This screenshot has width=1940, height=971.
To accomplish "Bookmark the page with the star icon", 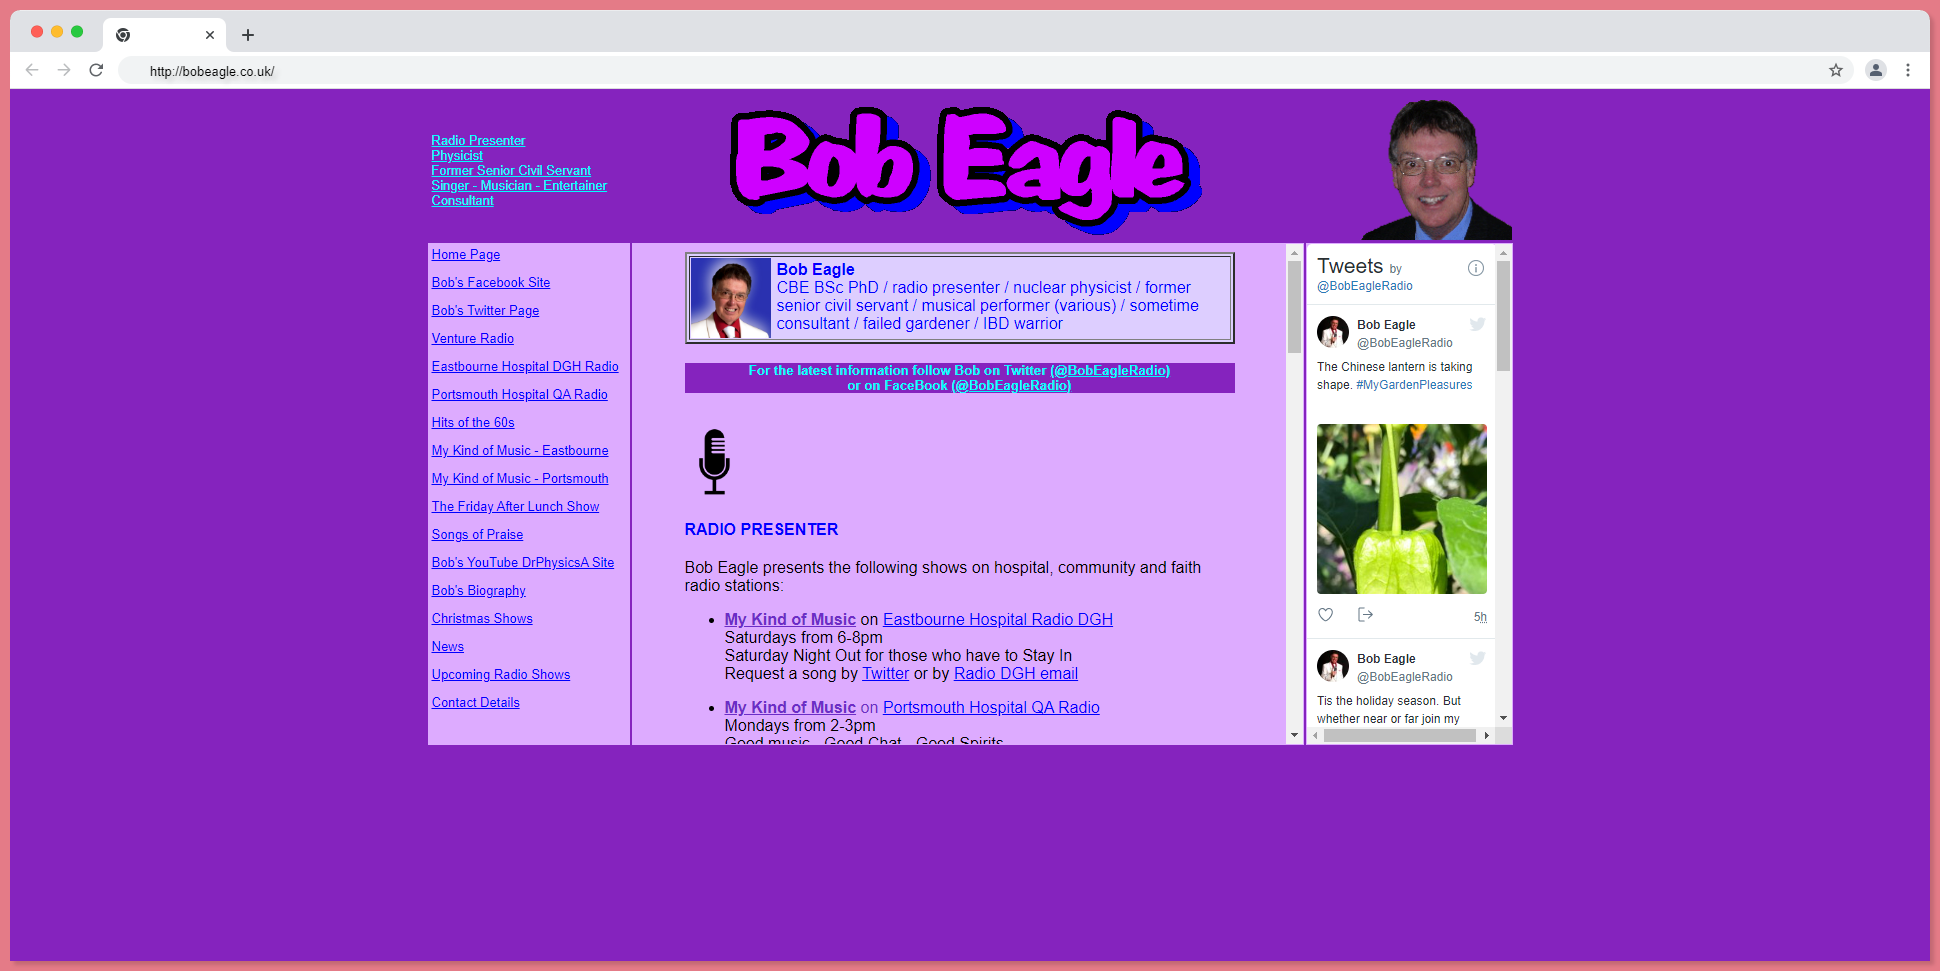I will click(1836, 70).
